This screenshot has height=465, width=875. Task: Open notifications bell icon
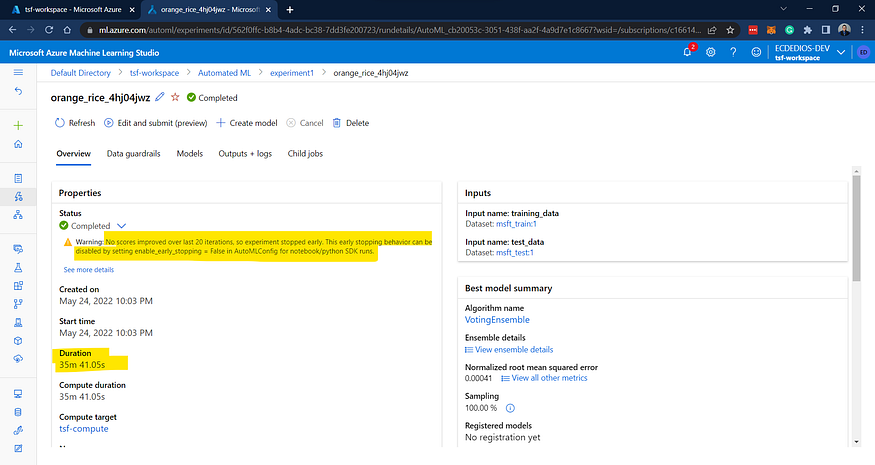coord(688,52)
